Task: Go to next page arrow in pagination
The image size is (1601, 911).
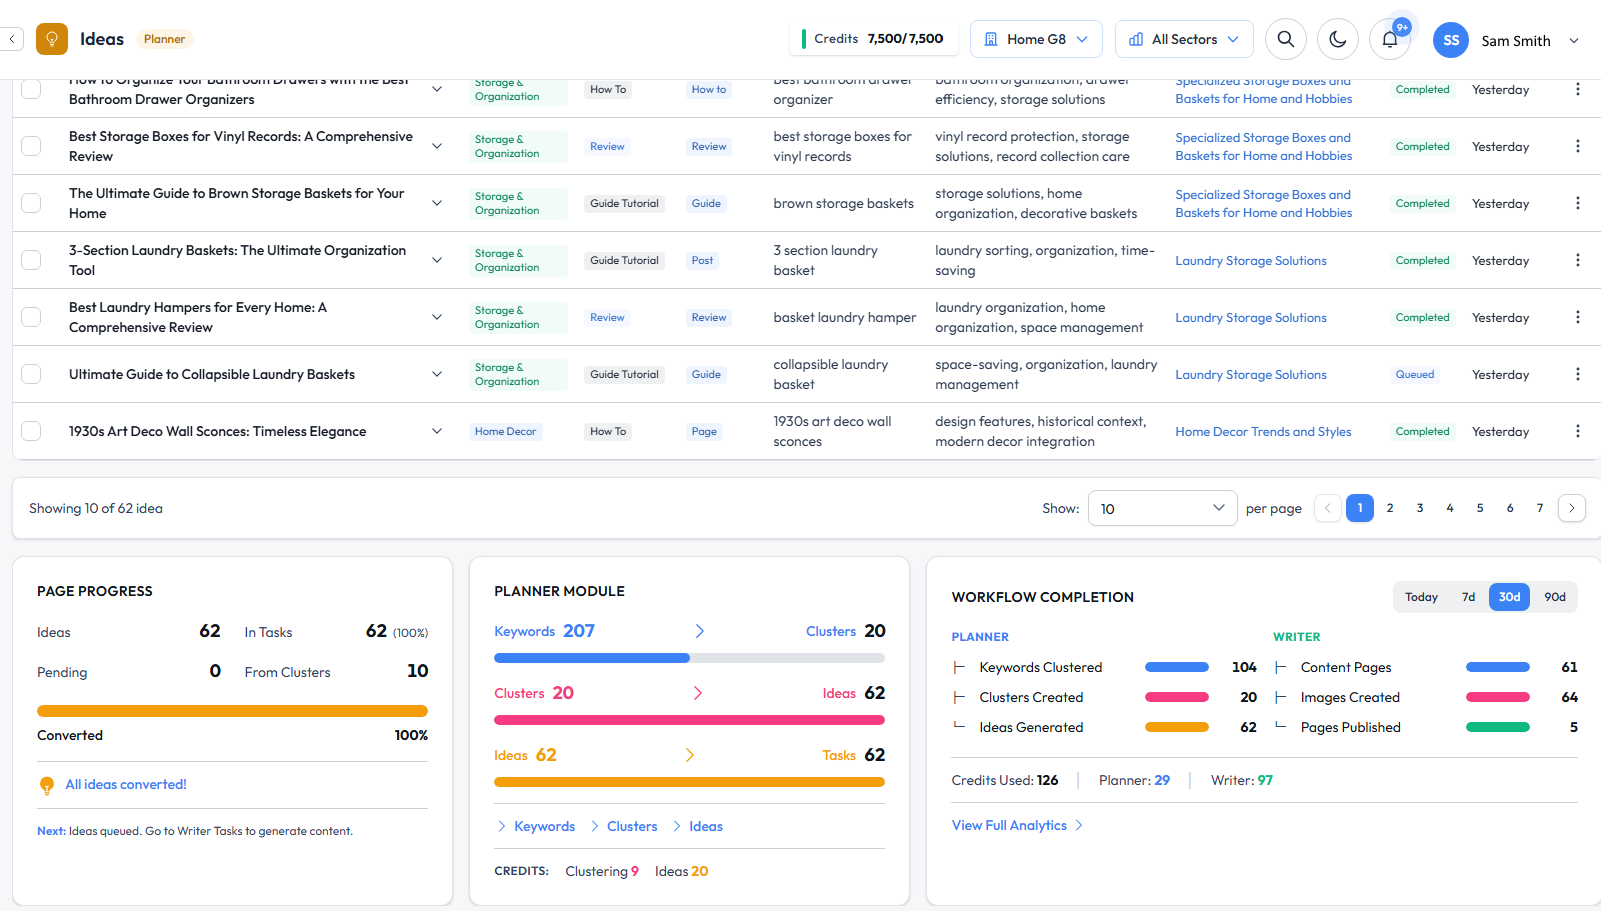Action: tap(1571, 508)
